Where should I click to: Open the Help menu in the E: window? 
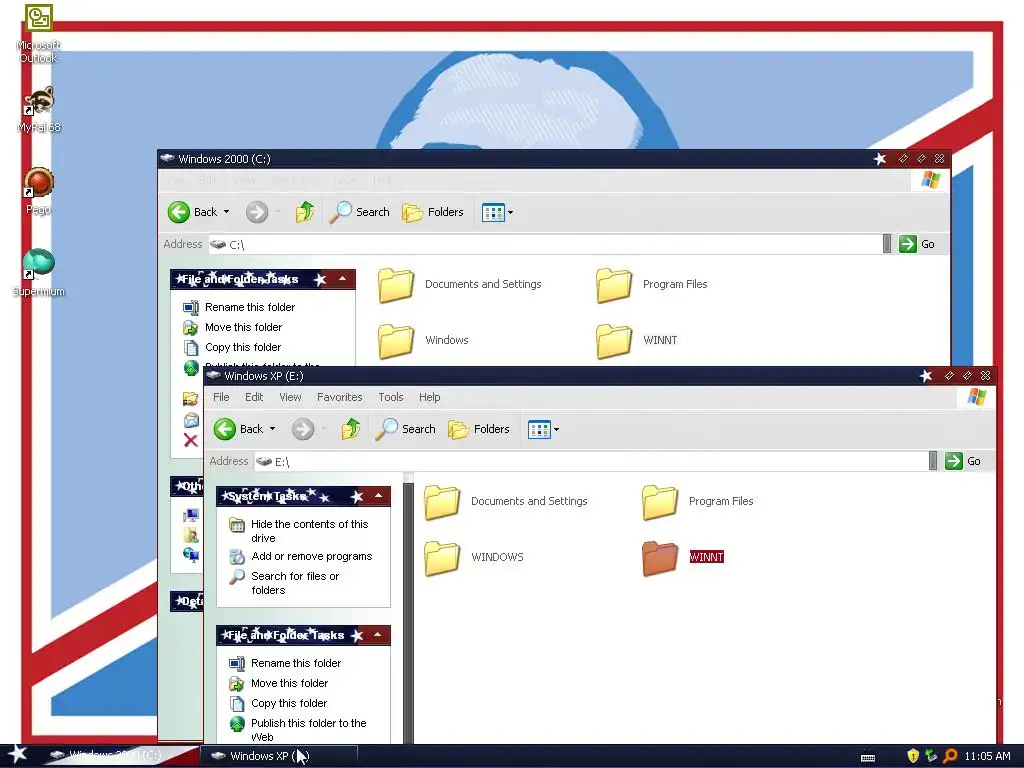pyautogui.click(x=429, y=397)
